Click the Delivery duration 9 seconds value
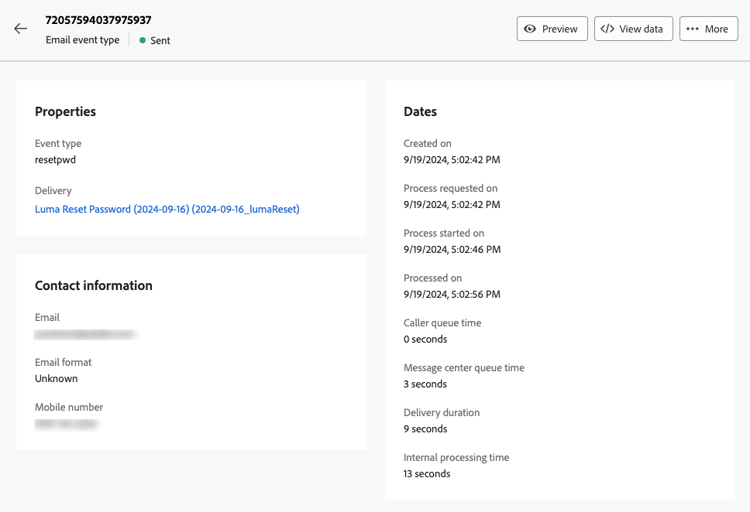 click(x=425, y=429)
